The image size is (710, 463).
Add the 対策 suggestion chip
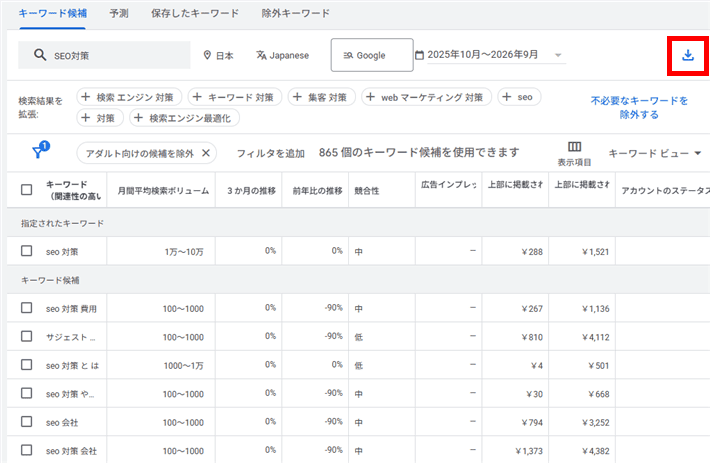click(100, 118)
